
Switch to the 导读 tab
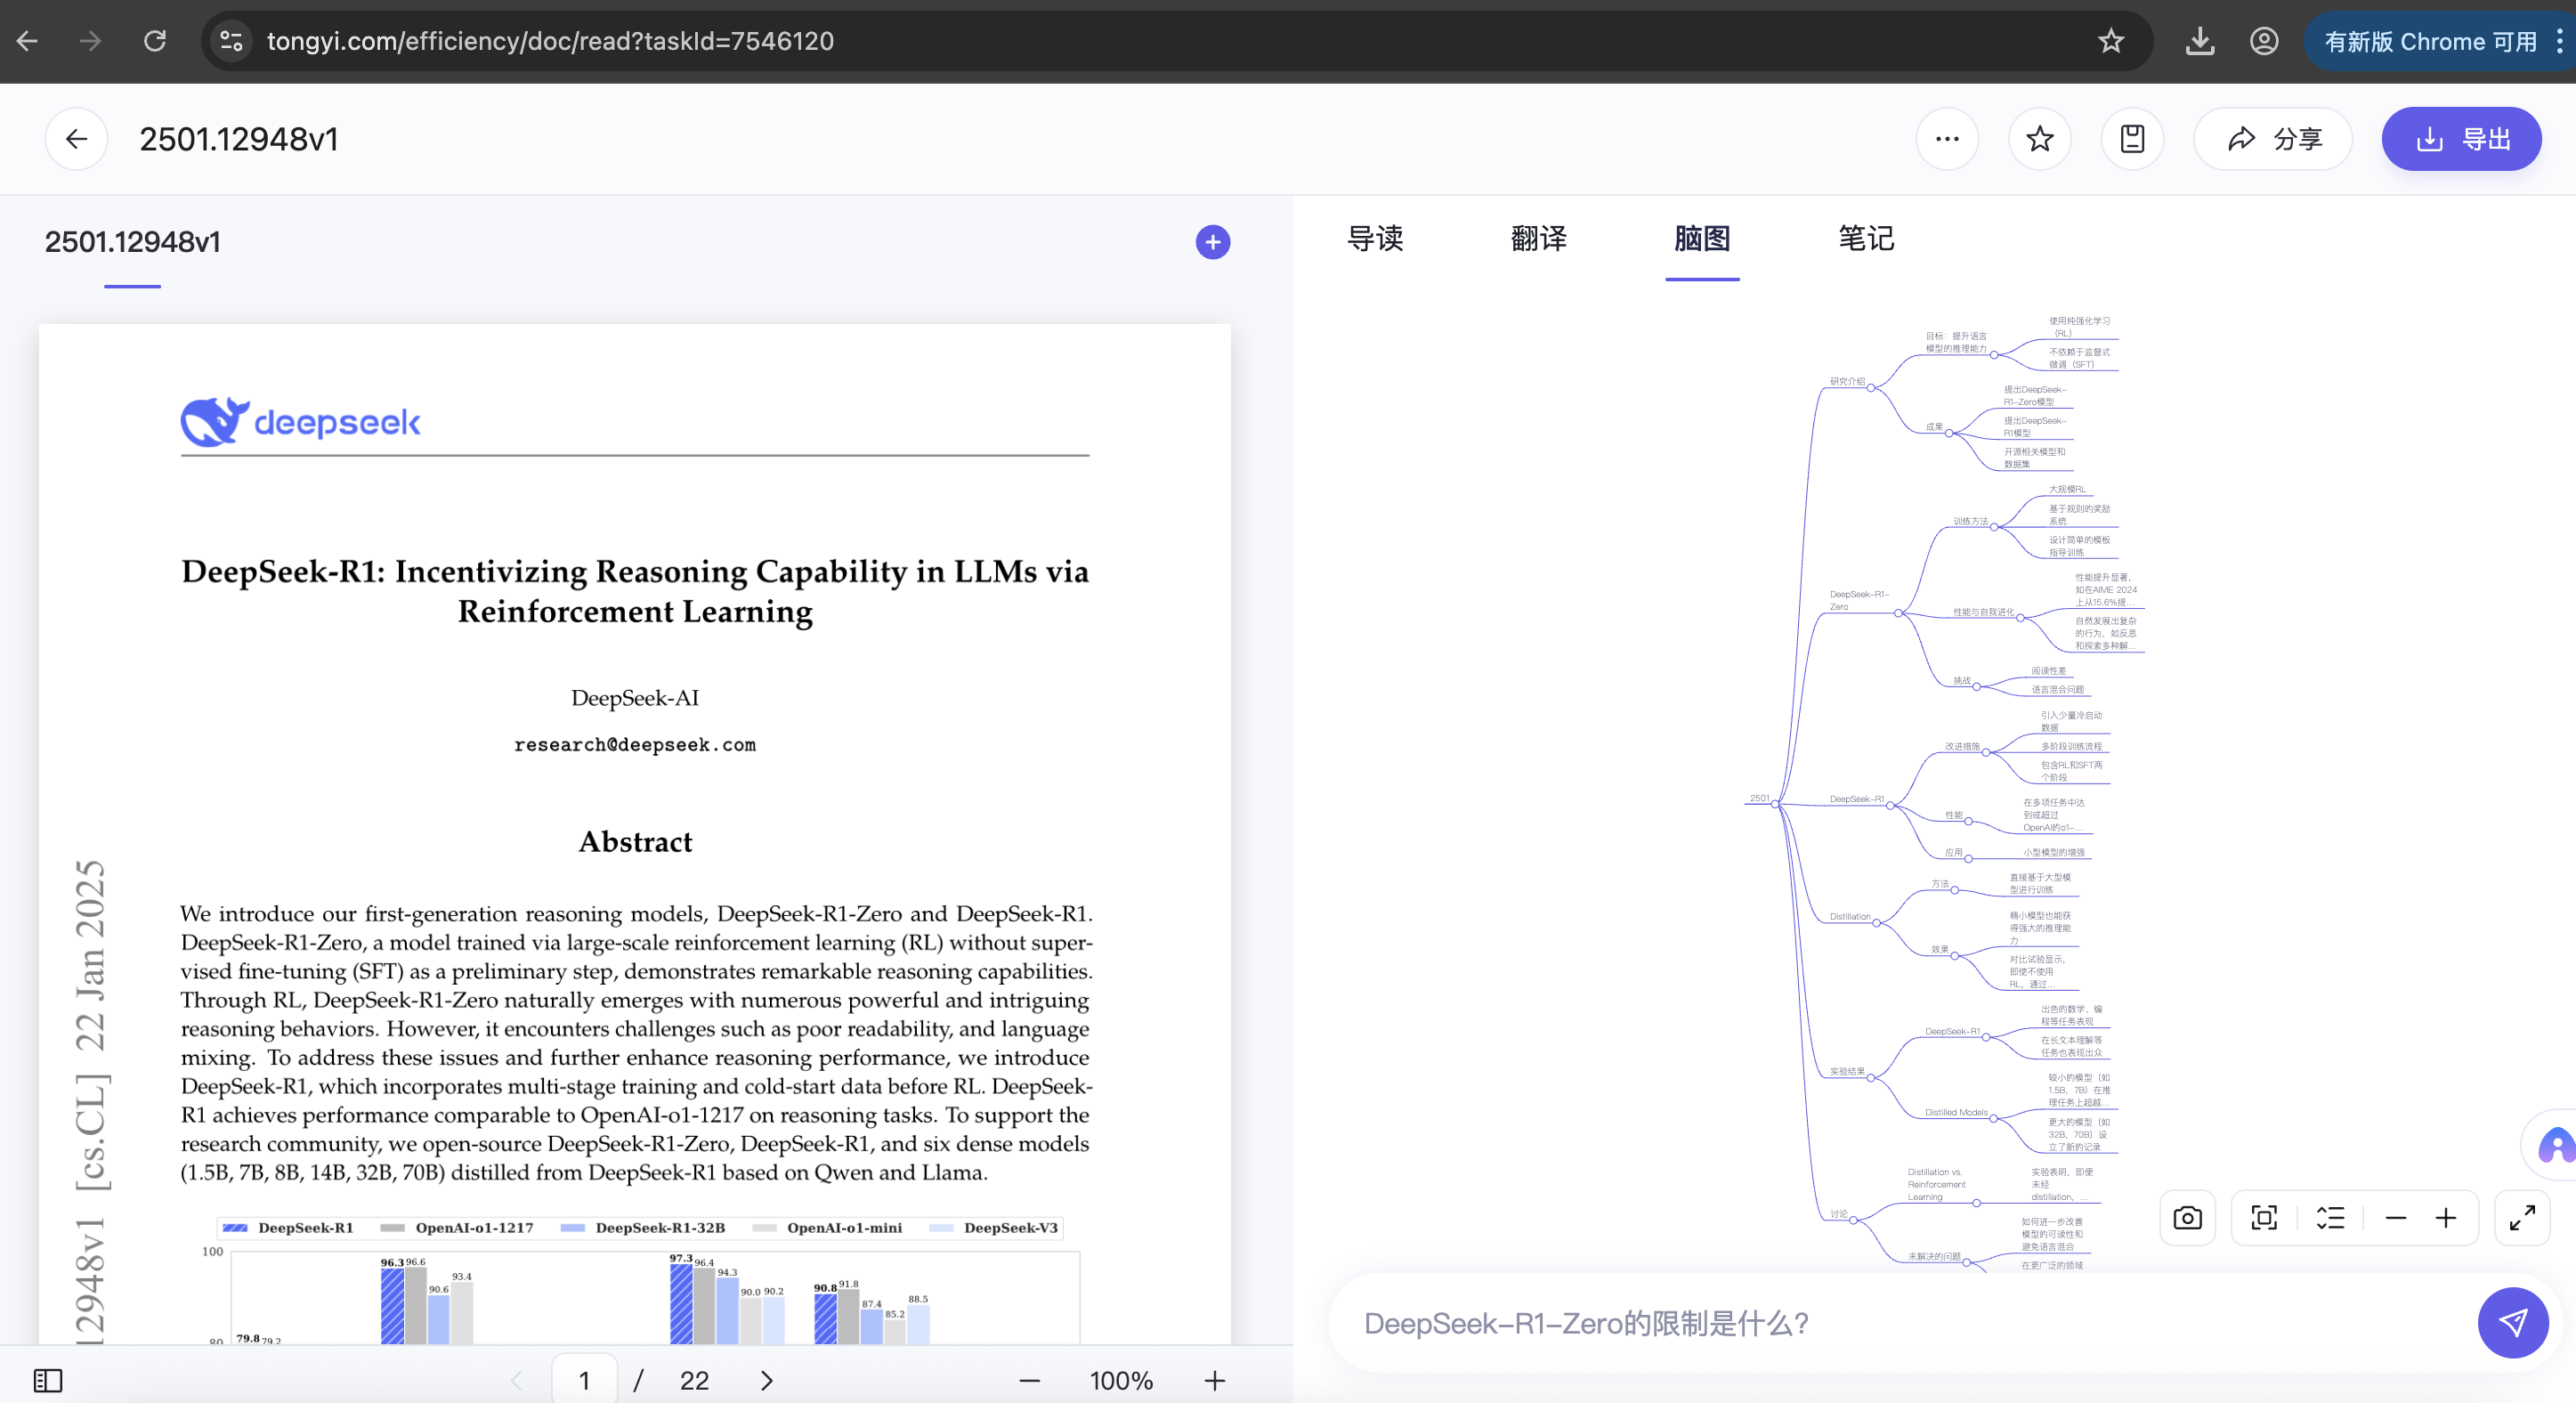(1375, 238)
